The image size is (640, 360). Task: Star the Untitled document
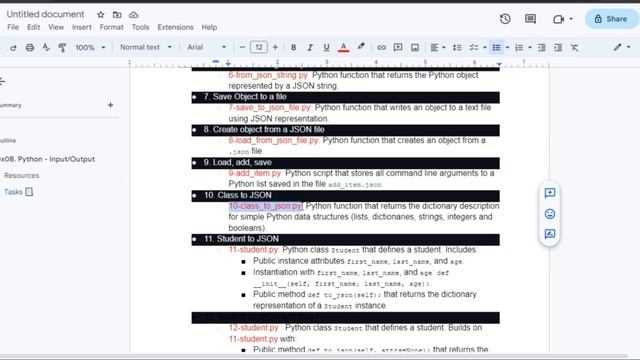(100, 15)
